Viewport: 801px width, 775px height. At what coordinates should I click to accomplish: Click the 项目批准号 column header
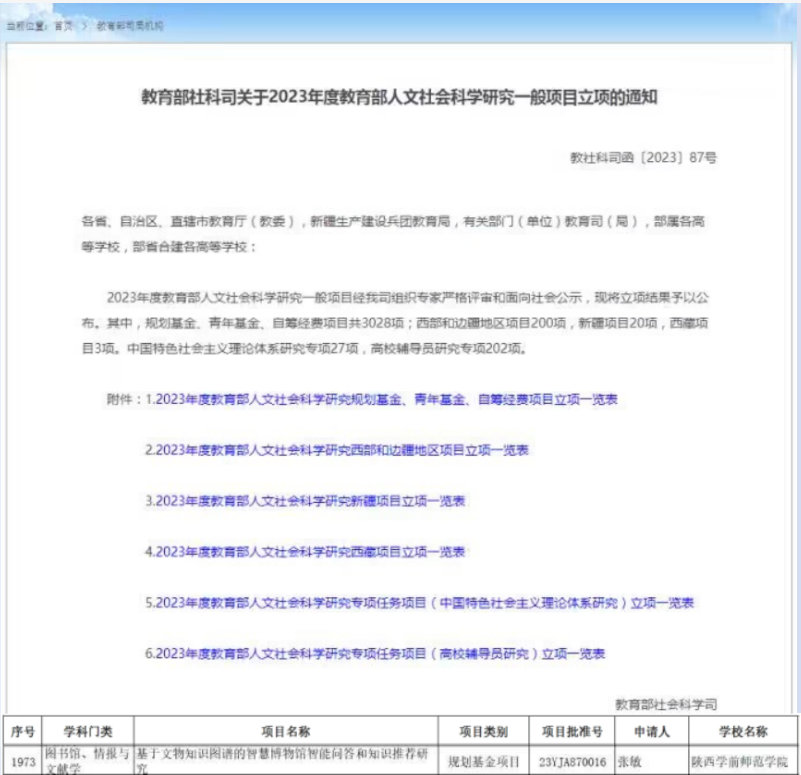571,732
